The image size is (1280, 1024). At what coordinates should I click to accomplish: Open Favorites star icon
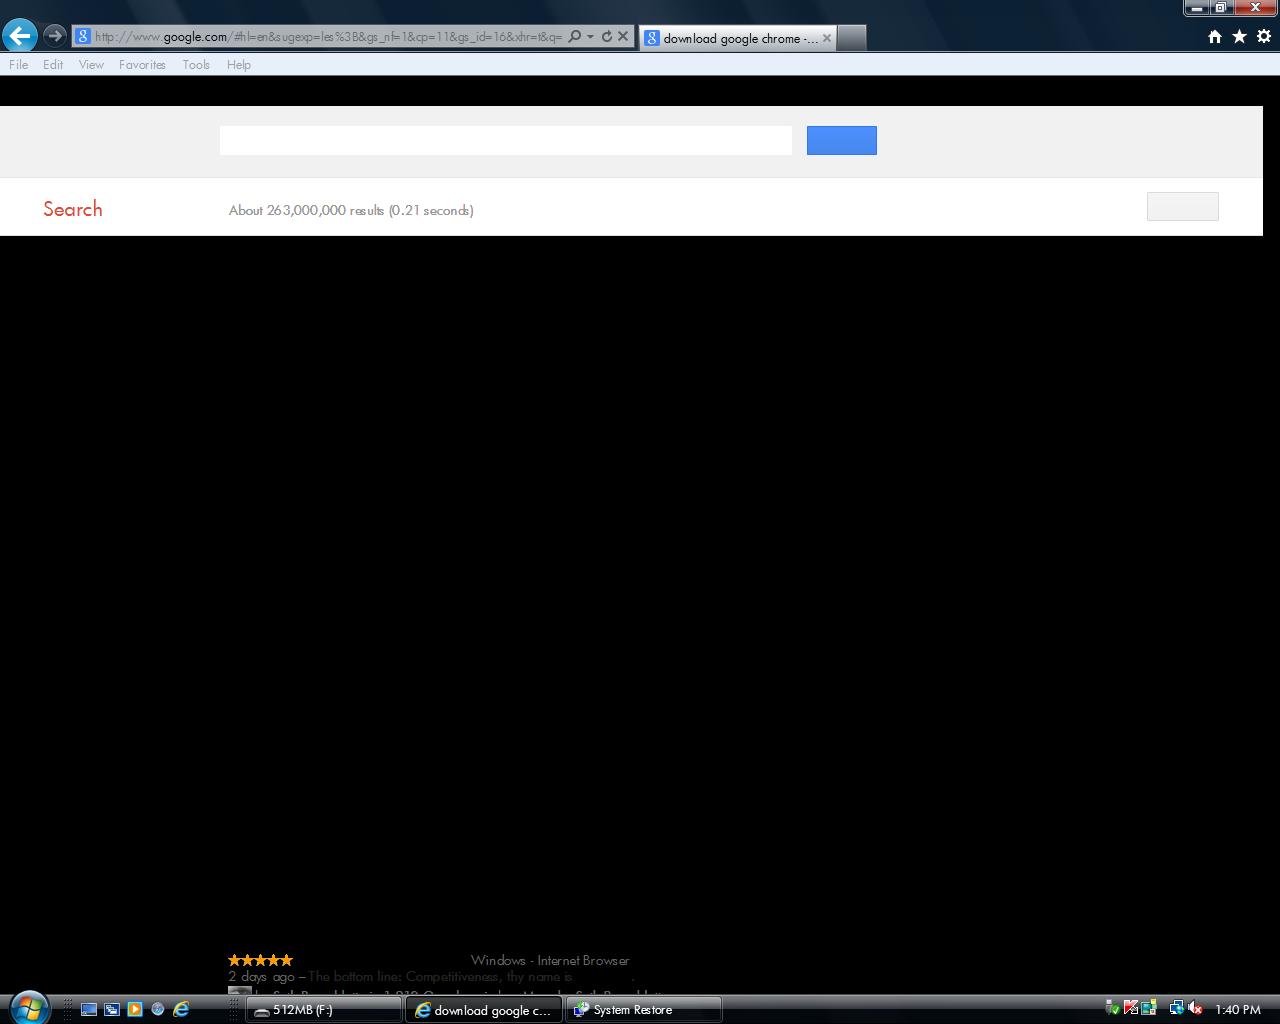(x=1239, y=37)
